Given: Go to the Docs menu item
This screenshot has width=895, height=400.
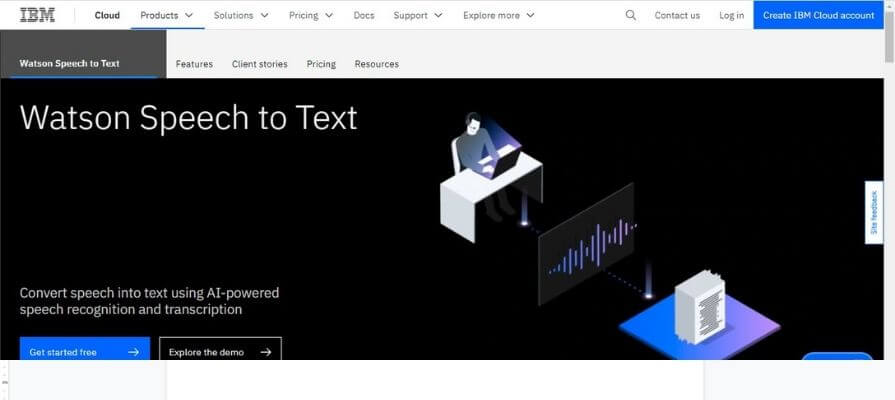Looking at the screenshot, I should point(364,15).
